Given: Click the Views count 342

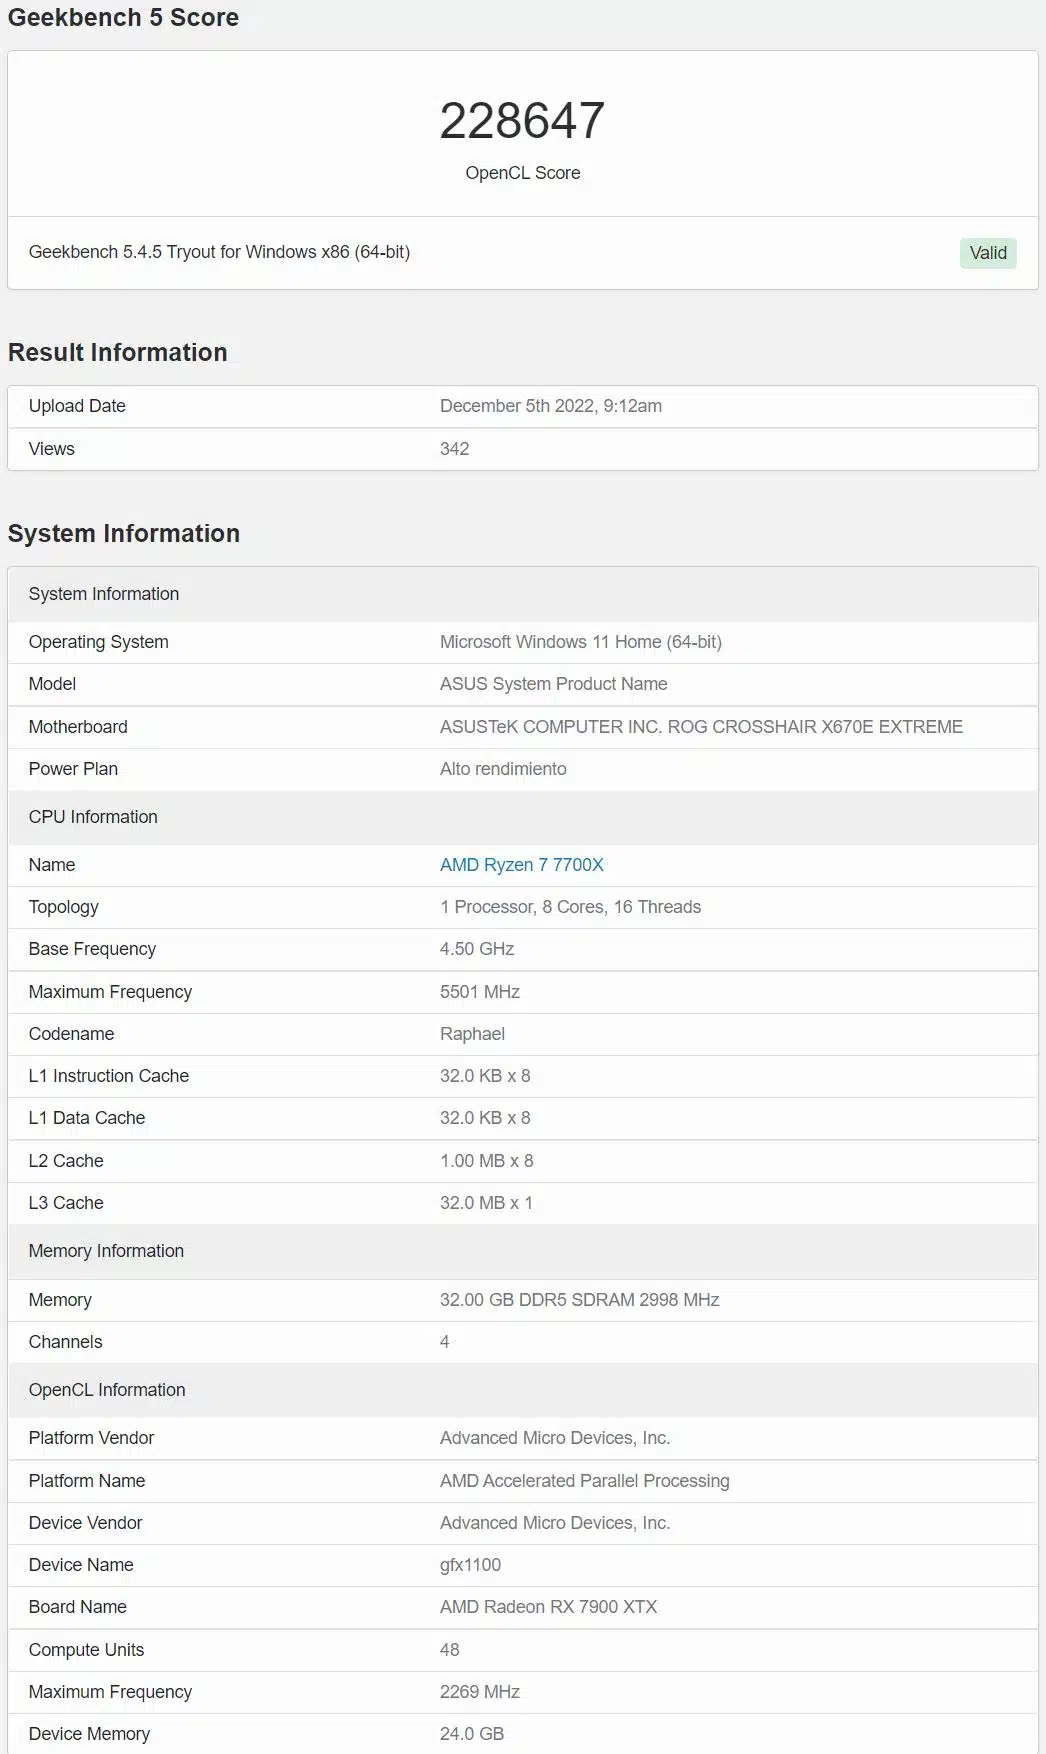Looking at the screenshot, I should [454, 449].
